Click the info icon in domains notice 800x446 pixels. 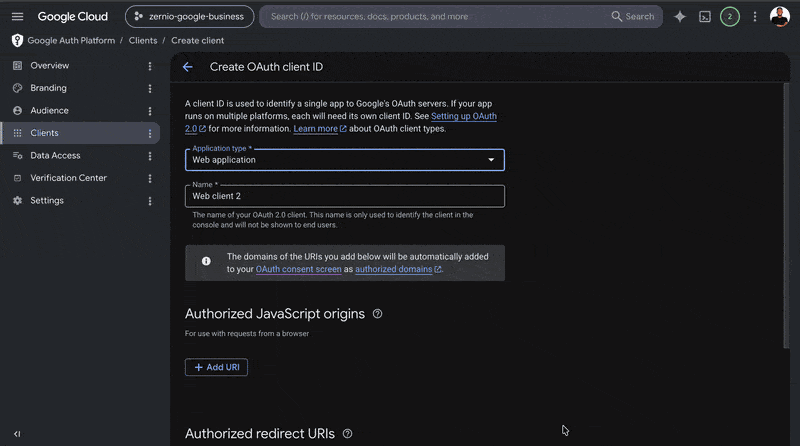coord(206,261)
